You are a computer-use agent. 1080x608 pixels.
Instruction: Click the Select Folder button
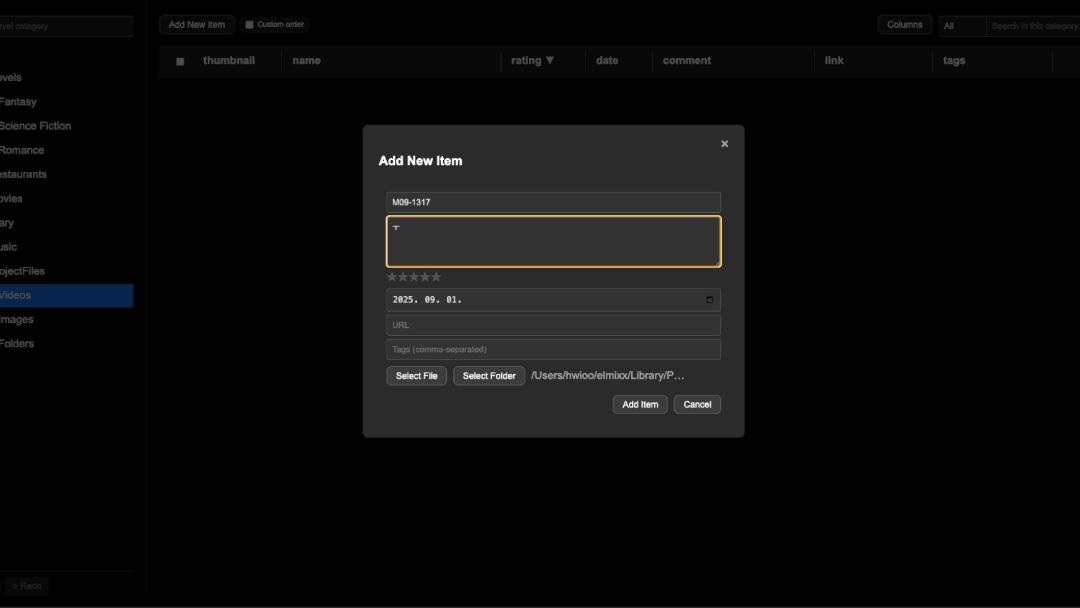[x=489, y=376]
